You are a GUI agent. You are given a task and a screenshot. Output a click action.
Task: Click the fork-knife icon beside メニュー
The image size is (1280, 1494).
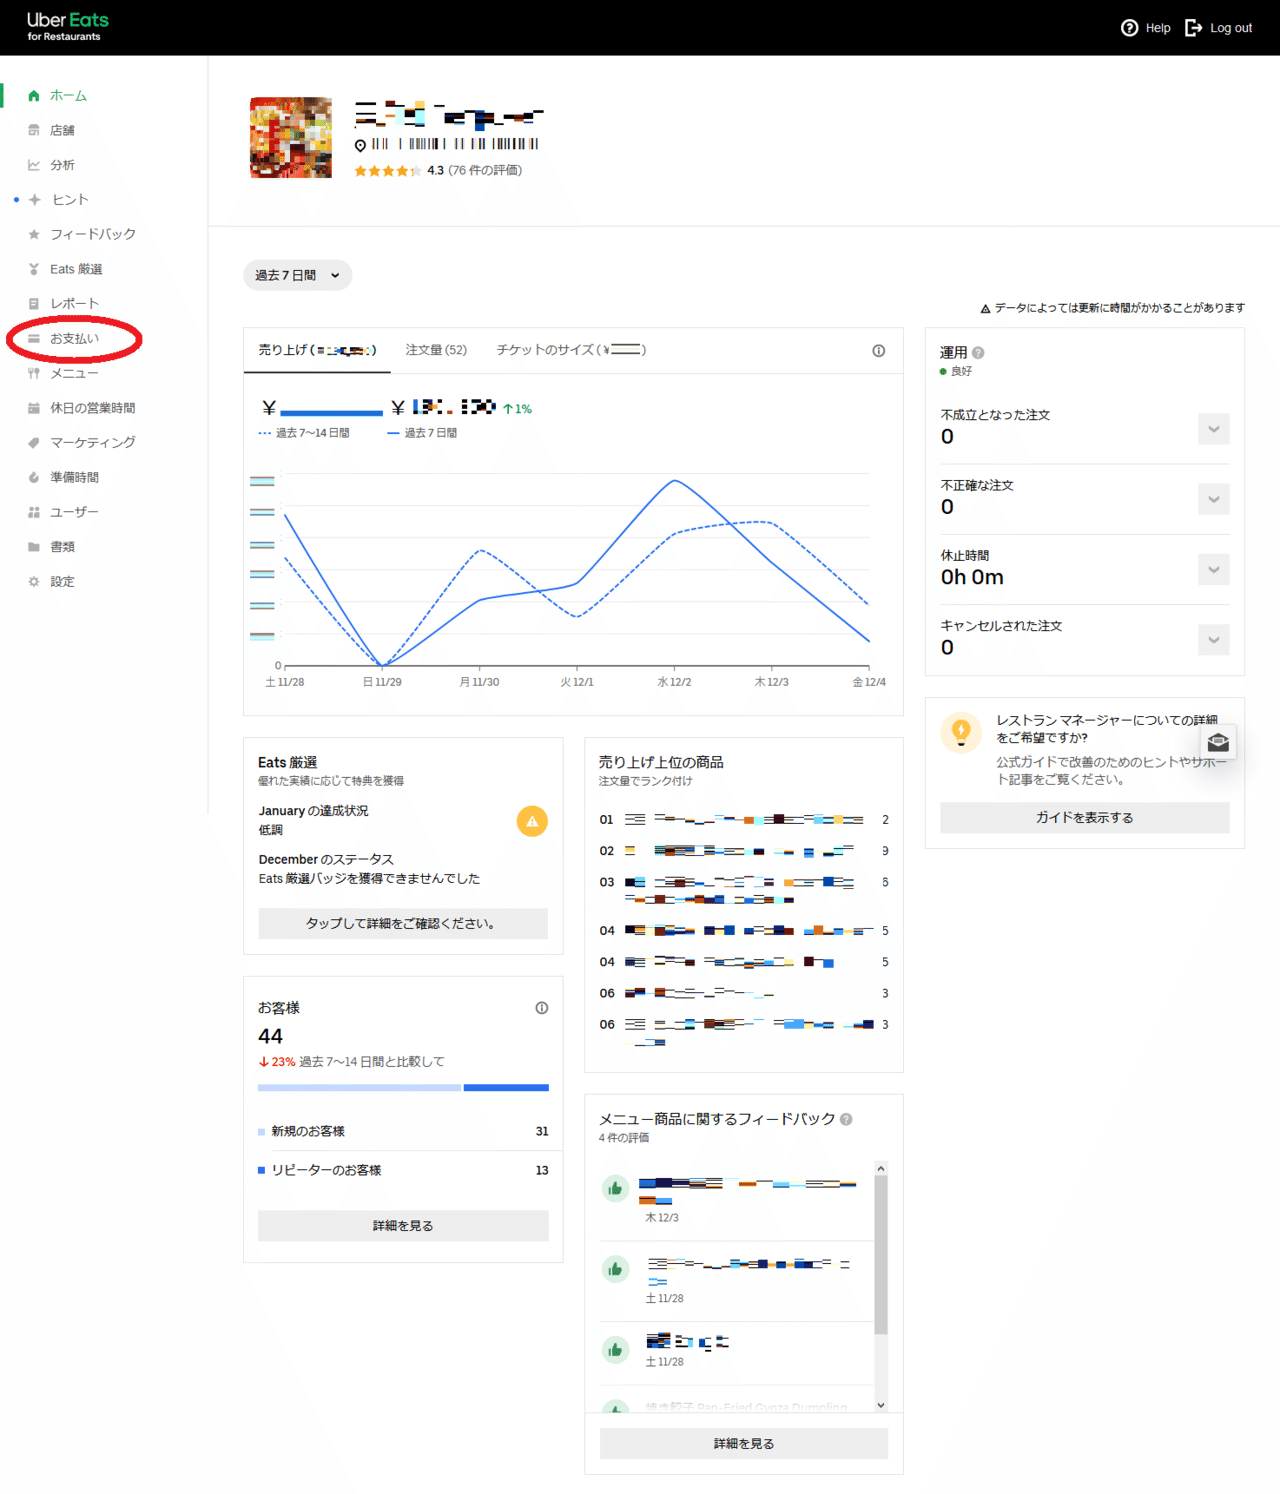(x=34, y=373)
